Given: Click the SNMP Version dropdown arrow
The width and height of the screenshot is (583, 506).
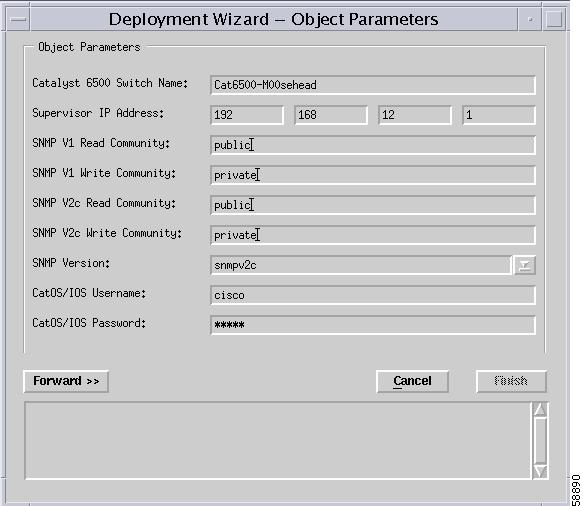Looking at the screenshot, I should pyautogui.click(x=524, y=265).
